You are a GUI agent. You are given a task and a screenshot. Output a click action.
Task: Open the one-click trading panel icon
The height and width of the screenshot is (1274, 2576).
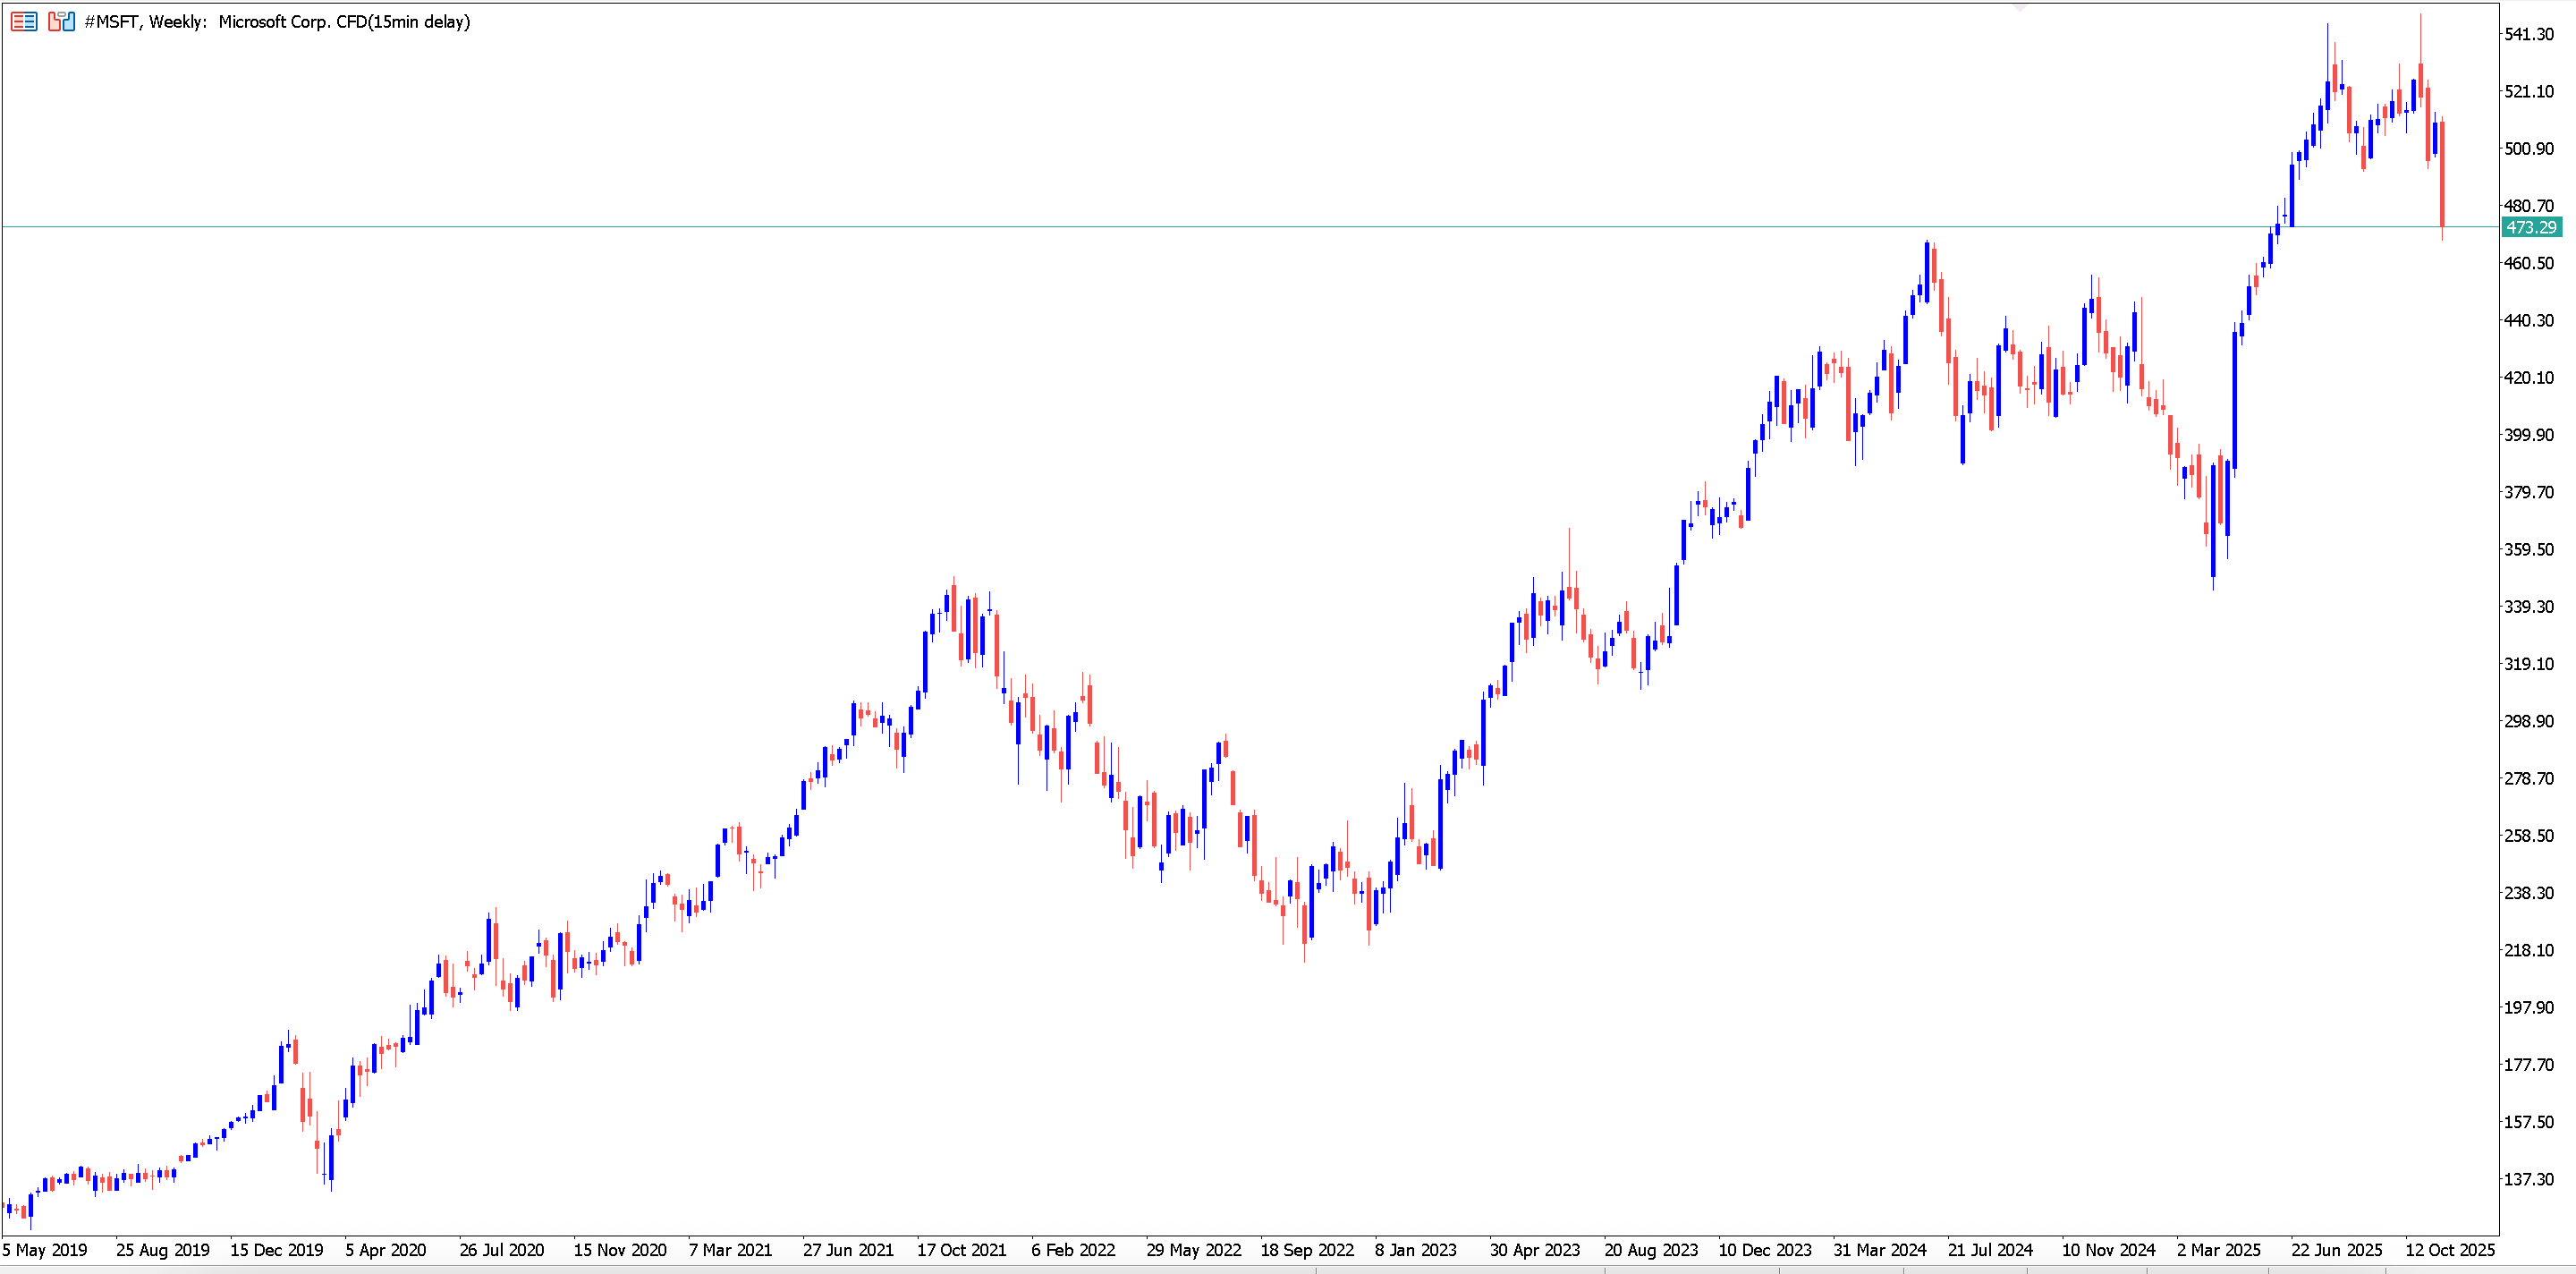(24, 21)
